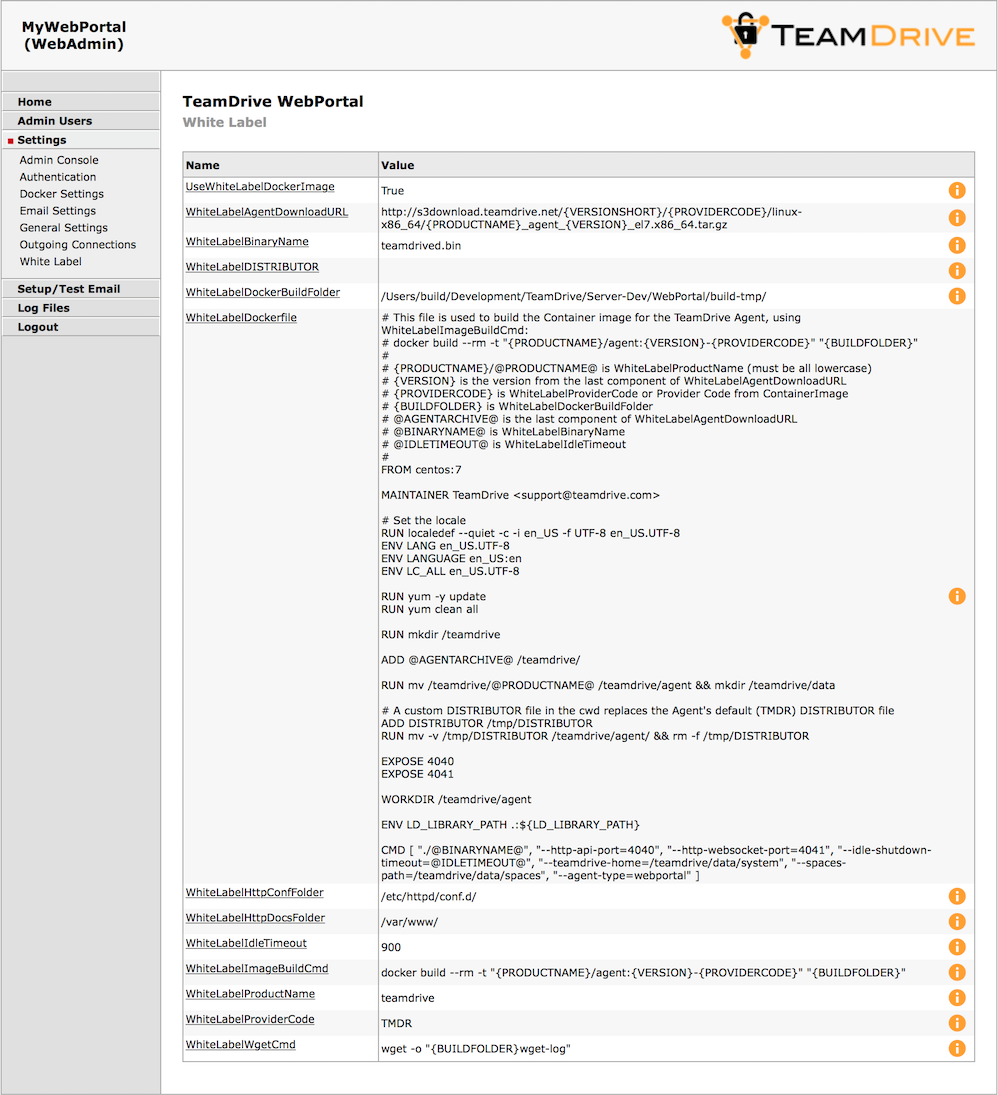Edit the WhiteLabelDockerBuildFolder setting

(263, 292)
